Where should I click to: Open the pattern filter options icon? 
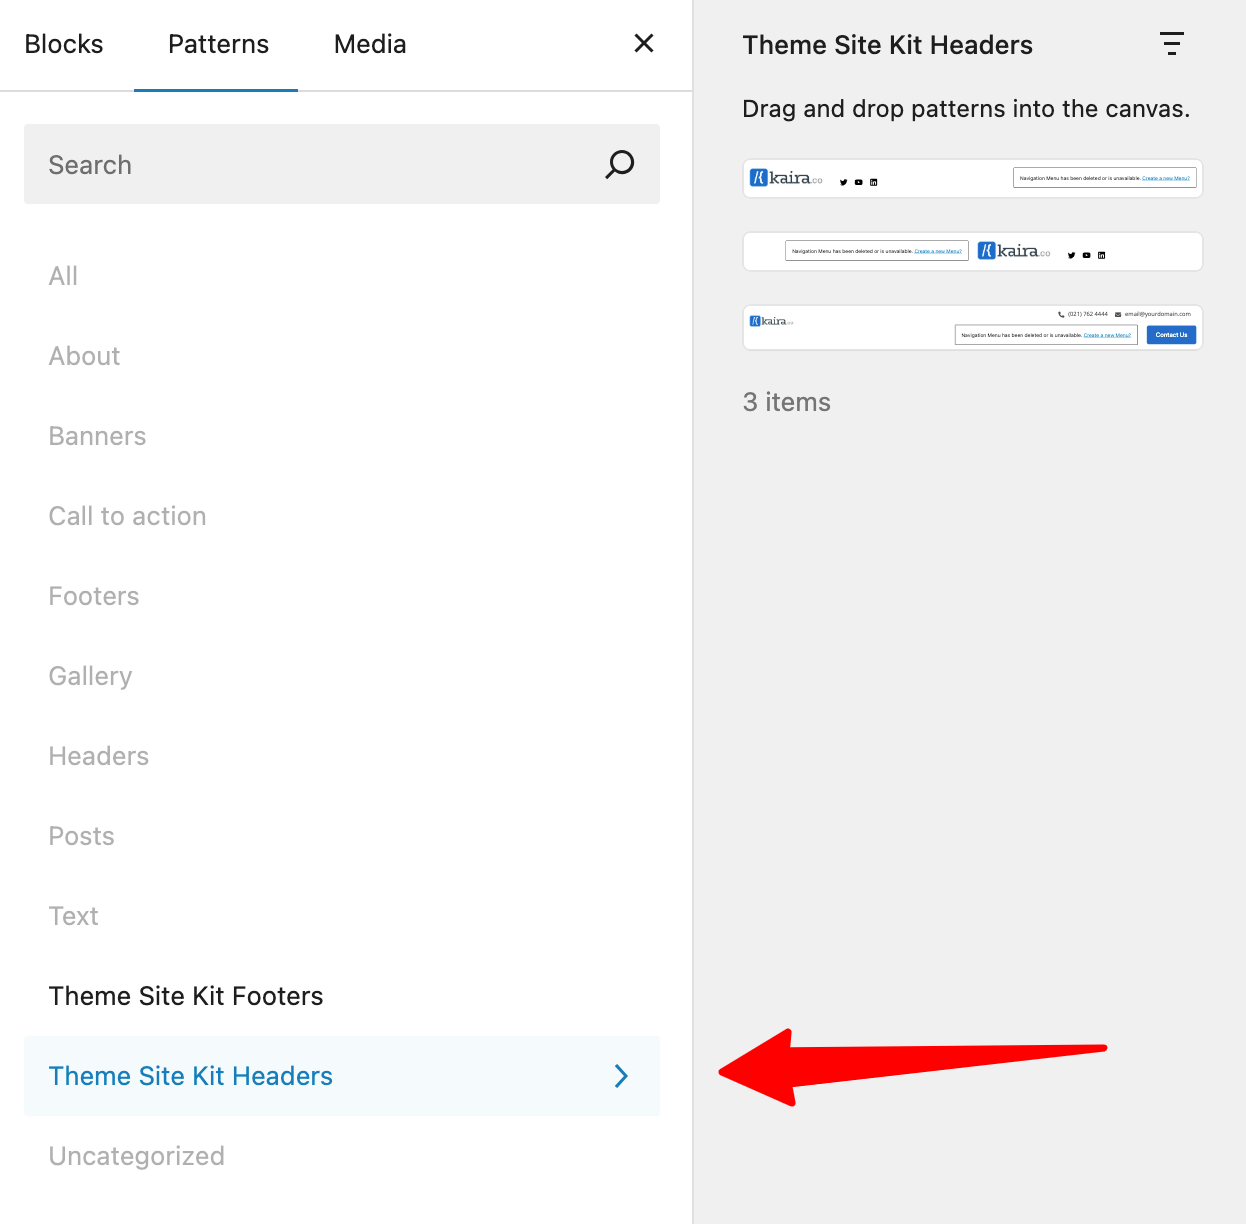tap(1171, 44)
